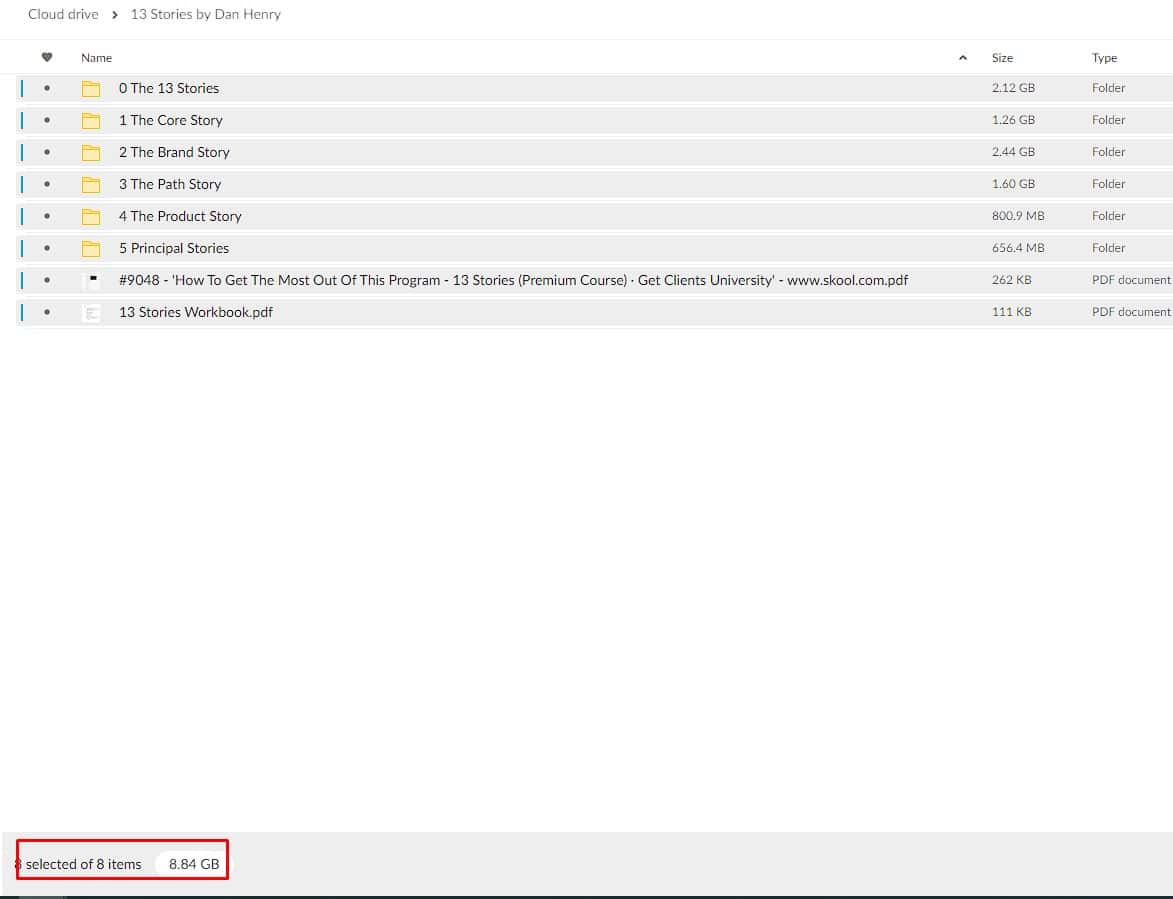The width and height of the screenshot is (1173, 899).
Task: Click the folder icon for 4 The Product Story
Action: [x=91, y=216]
